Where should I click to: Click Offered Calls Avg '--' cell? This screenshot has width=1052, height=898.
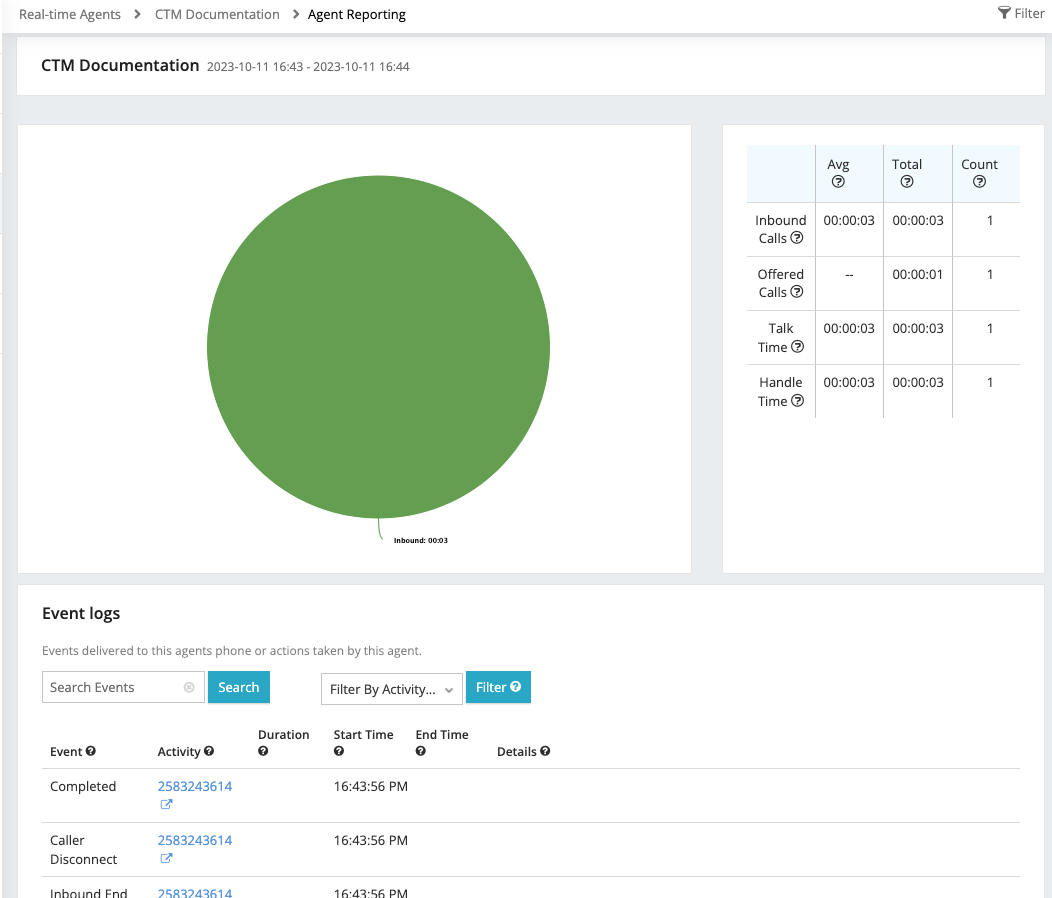point(849,275)
